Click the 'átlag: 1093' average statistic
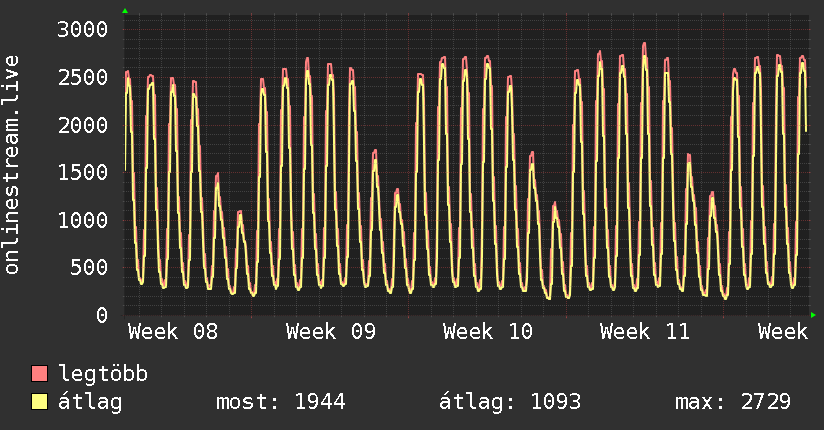824x430 pixels. click(x=510, y=402)
